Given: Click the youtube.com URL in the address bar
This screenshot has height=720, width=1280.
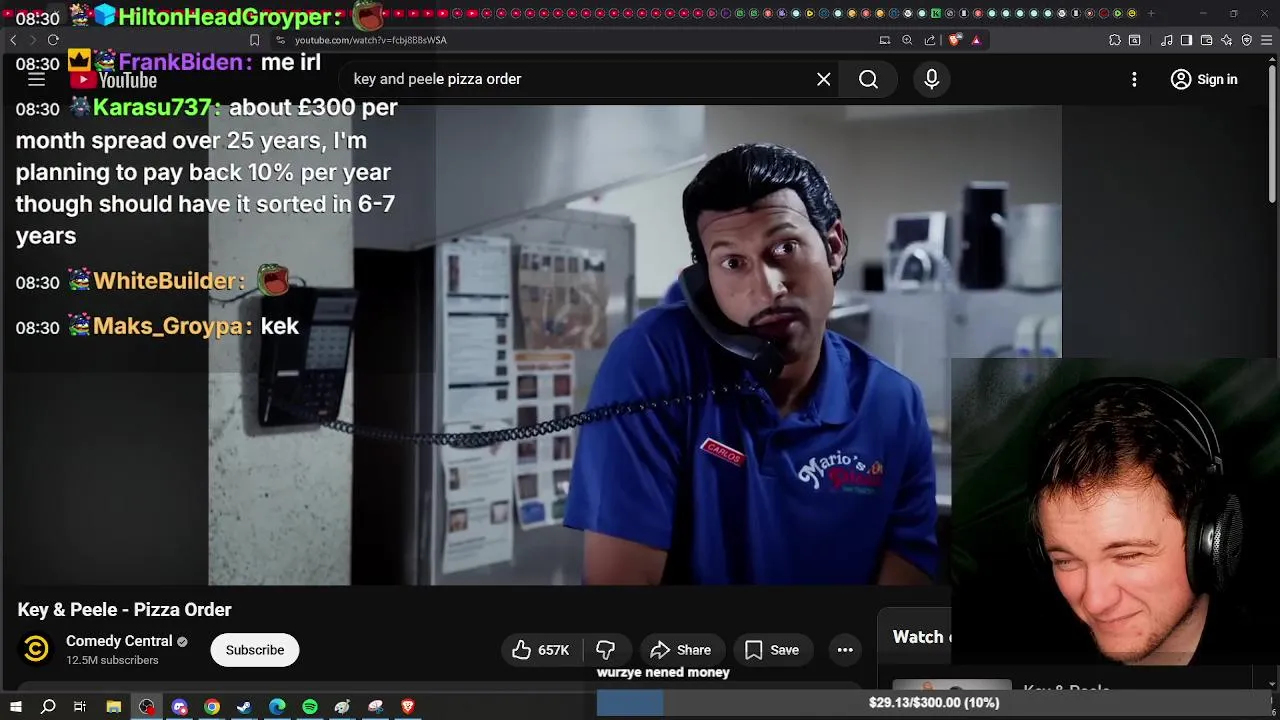Looking at the screenshot, I should tap(371, 40).
